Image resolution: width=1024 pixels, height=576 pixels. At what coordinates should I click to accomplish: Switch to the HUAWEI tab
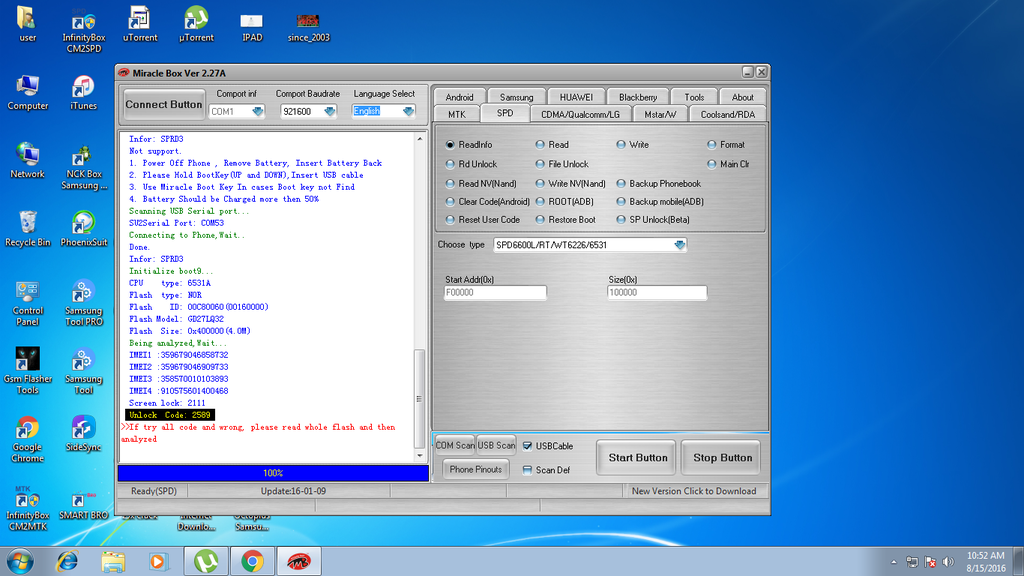click(x=576, y=97)
